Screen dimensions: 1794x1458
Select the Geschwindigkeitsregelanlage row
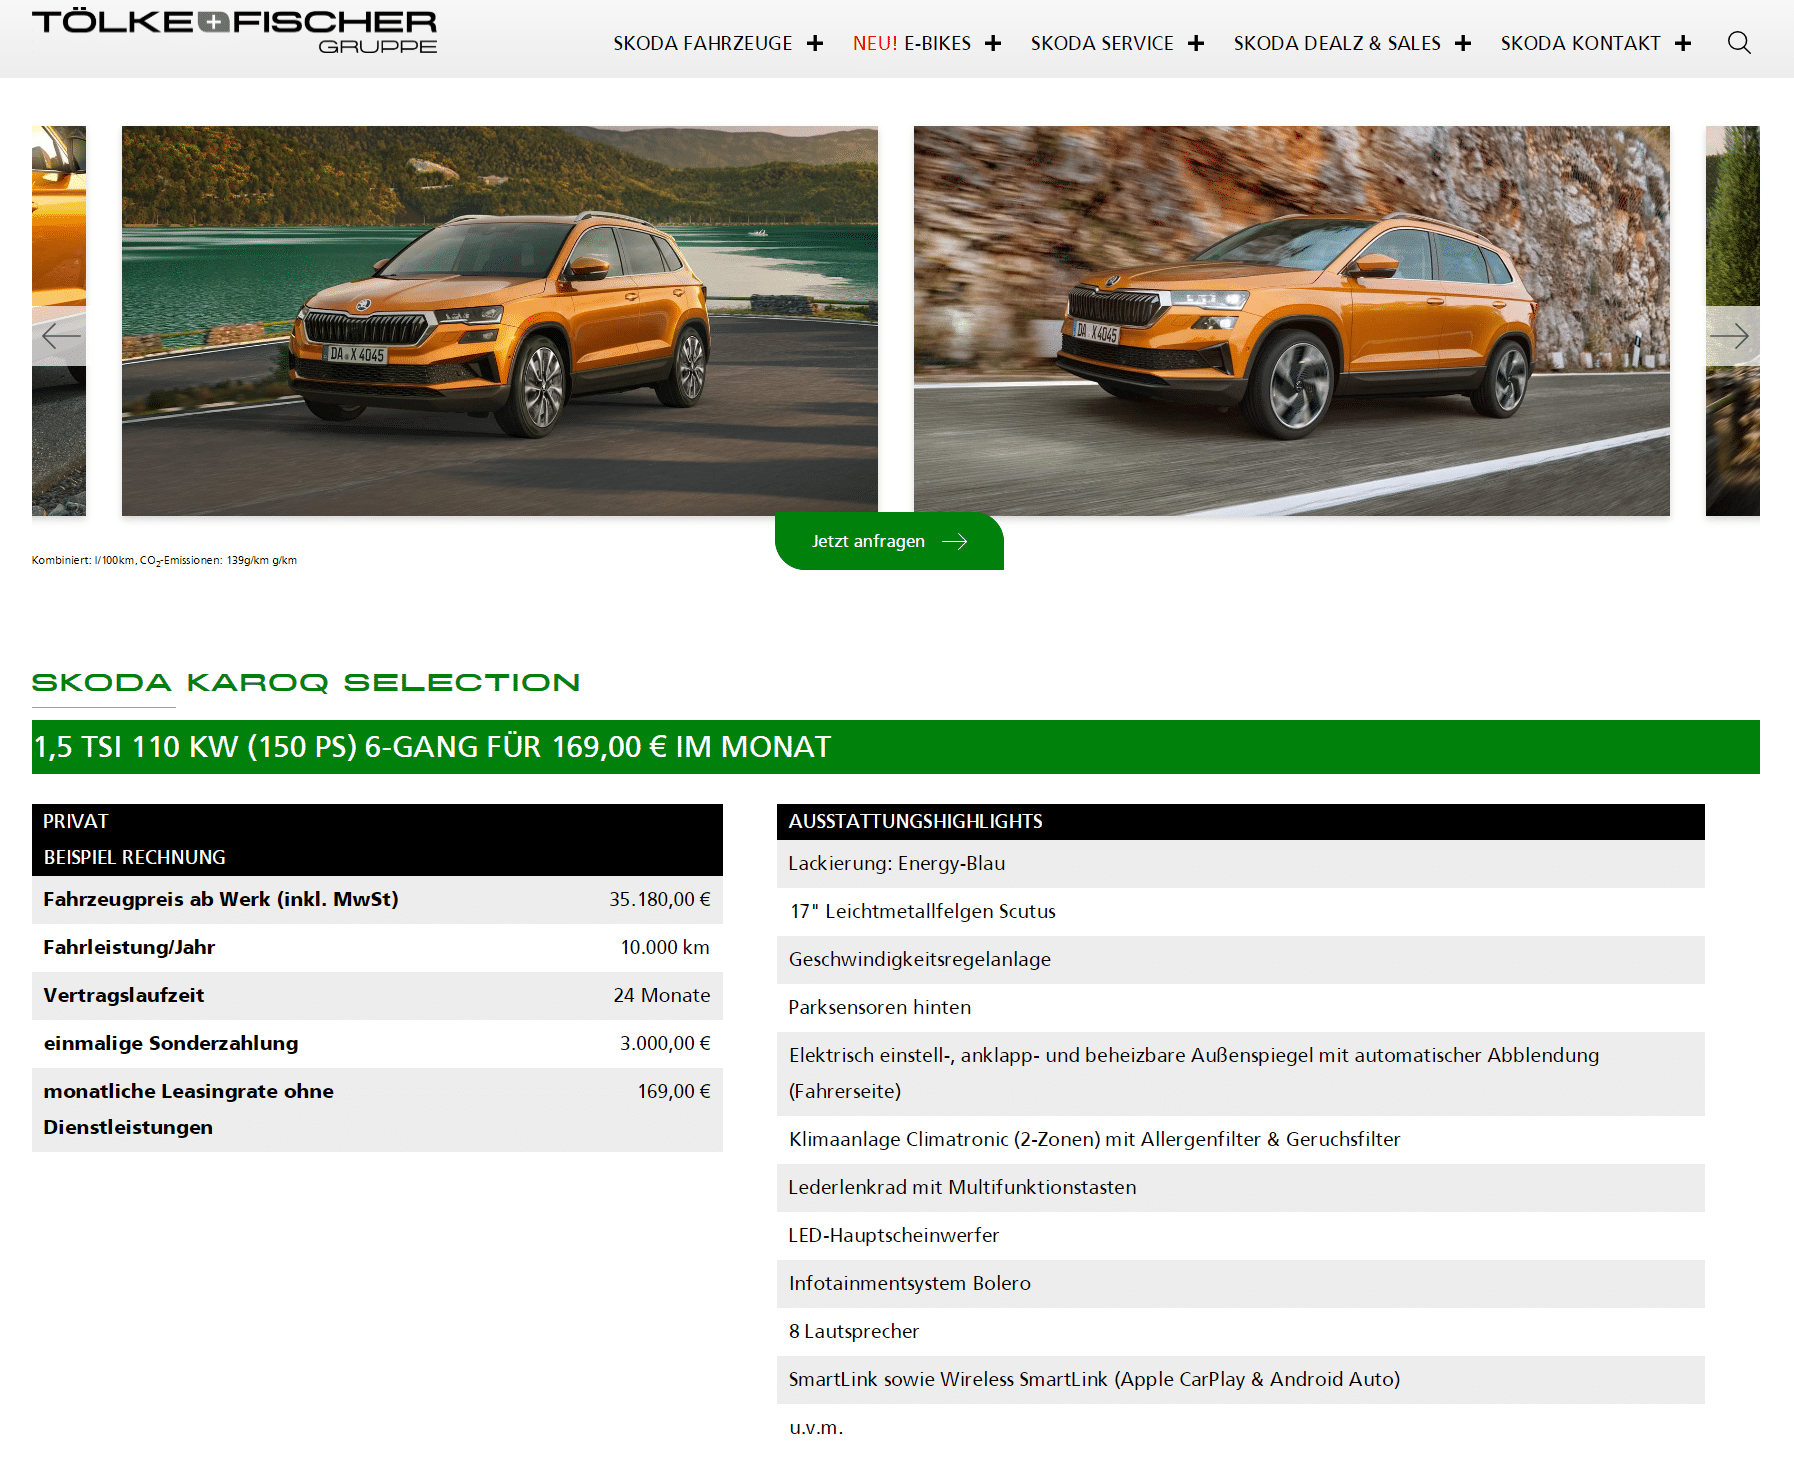(x=1241, y=959)
